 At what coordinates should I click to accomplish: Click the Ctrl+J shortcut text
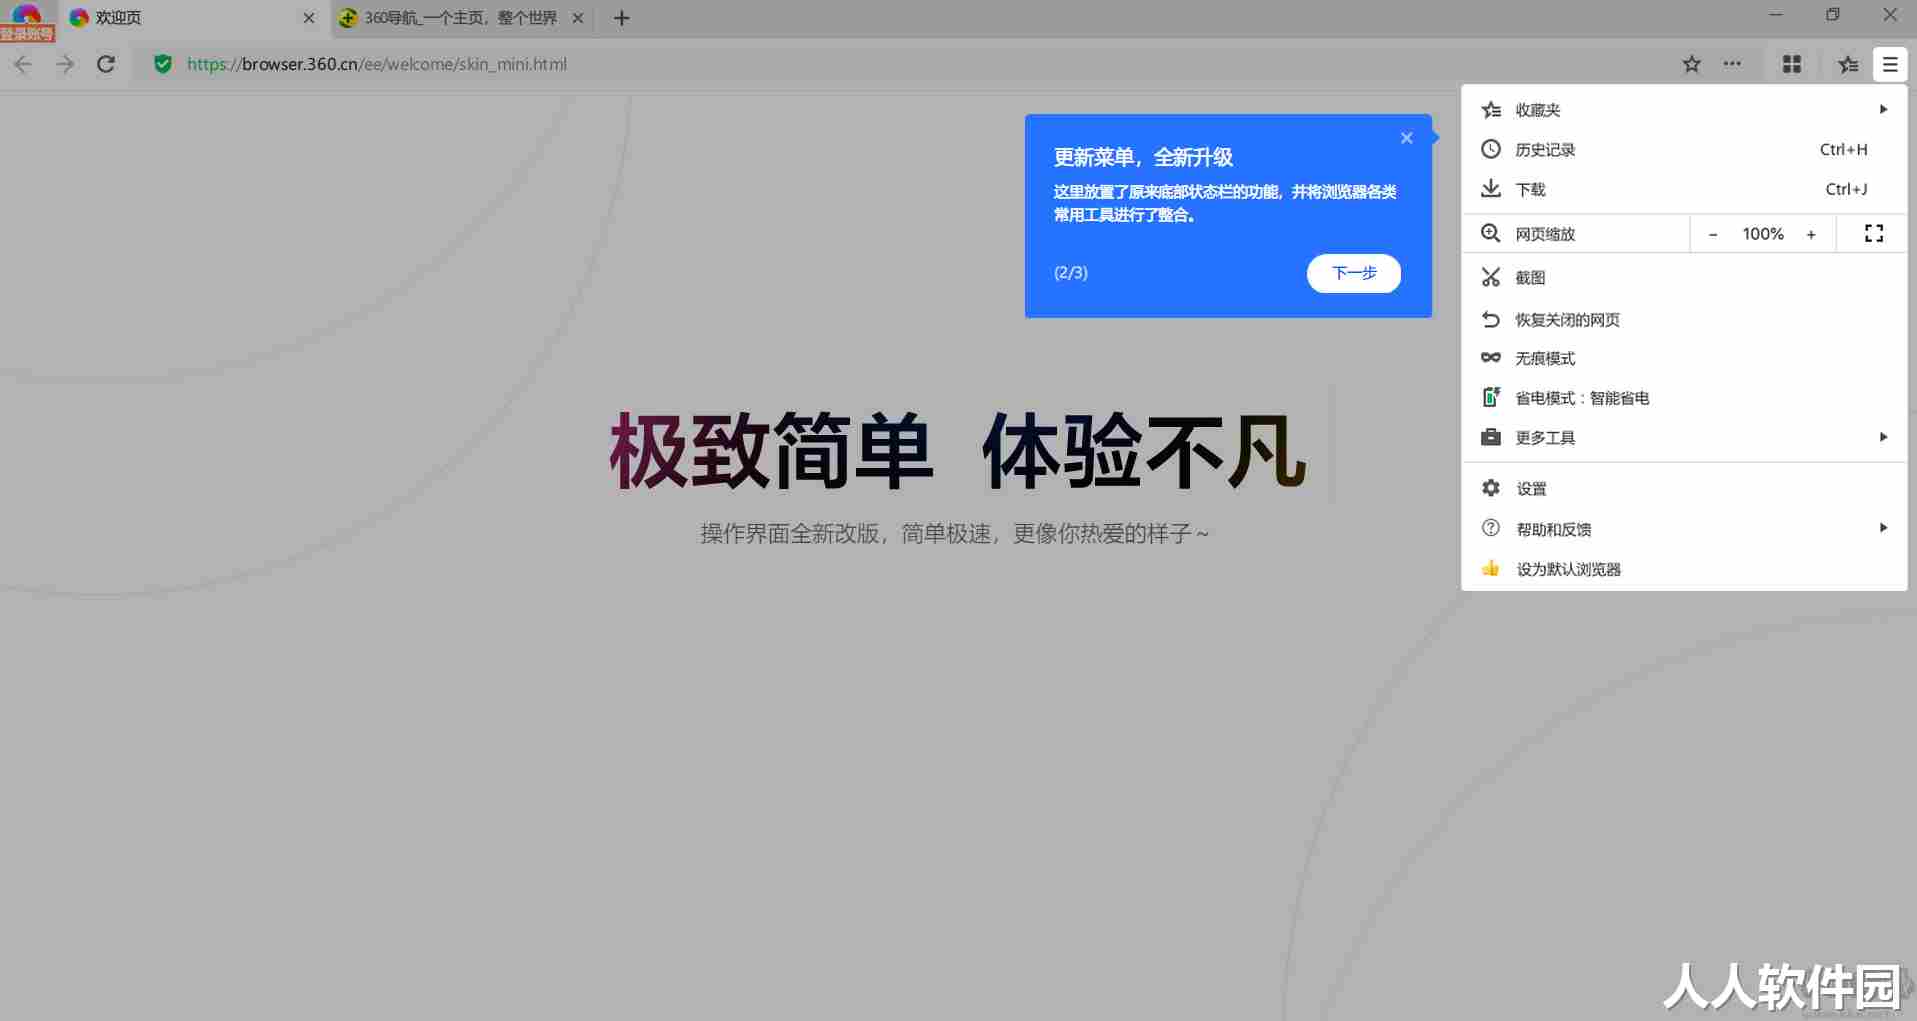1846,189
